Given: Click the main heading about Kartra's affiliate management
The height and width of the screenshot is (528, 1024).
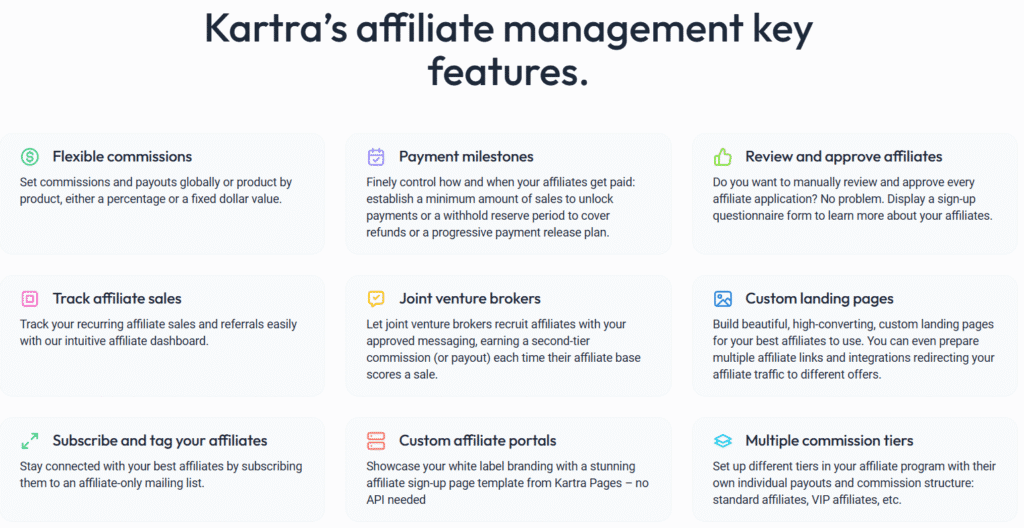Looking at the screenshot, I should (509, 48).
